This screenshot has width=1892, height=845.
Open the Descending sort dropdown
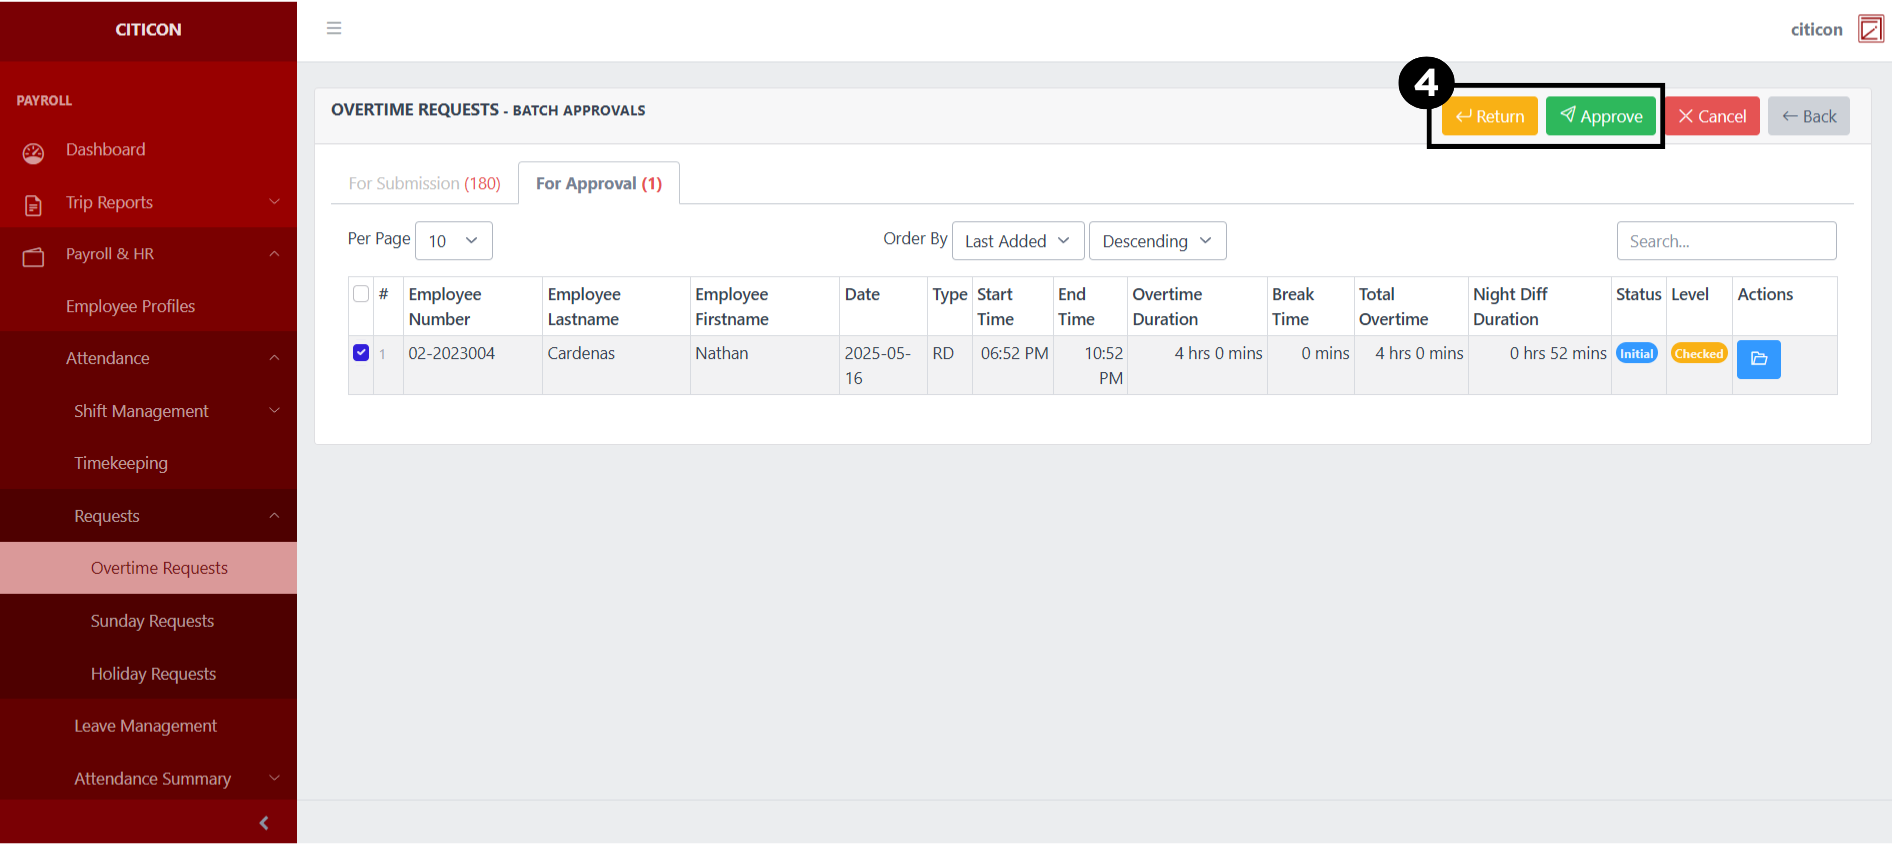point(1156,241)
